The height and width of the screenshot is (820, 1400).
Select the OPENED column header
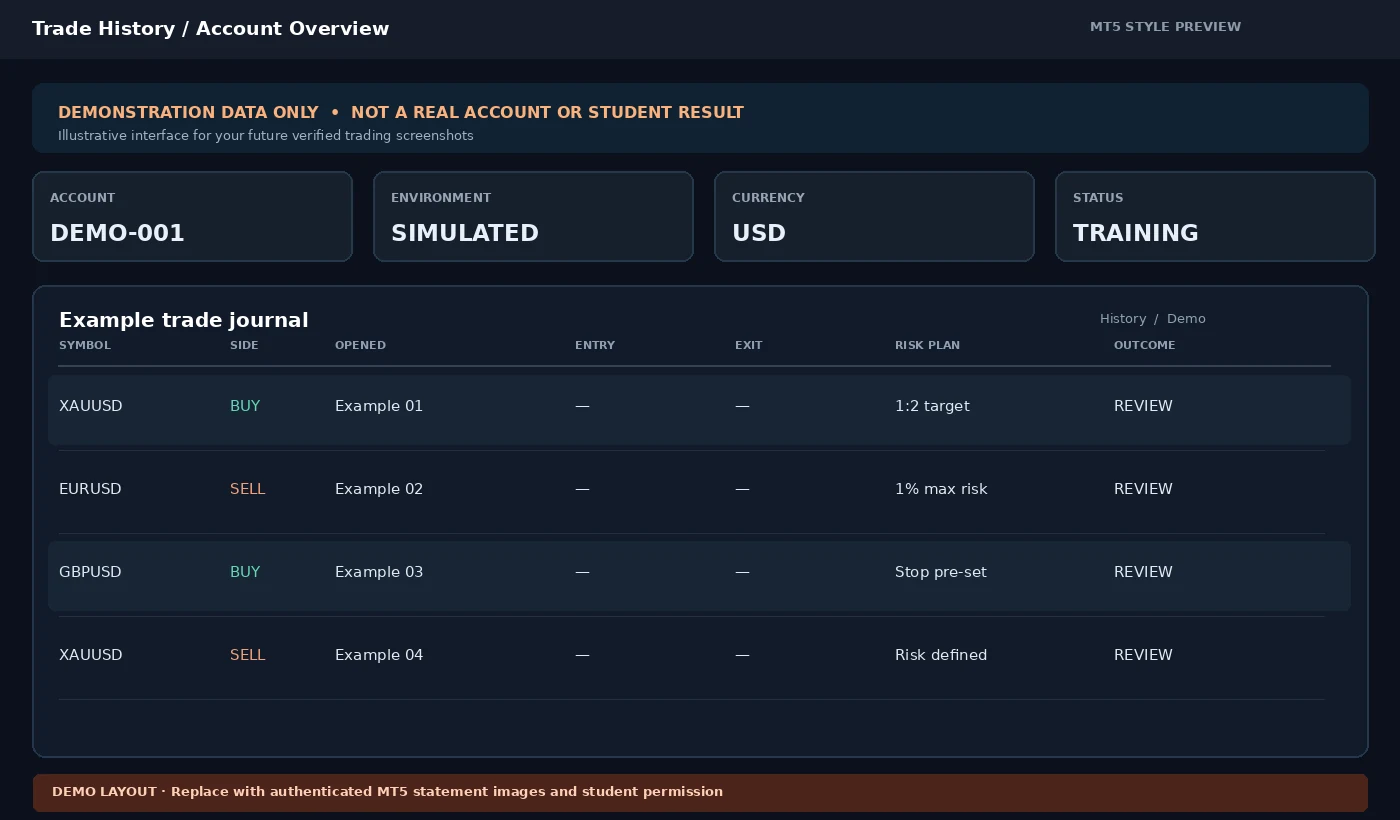click(360, 345)
